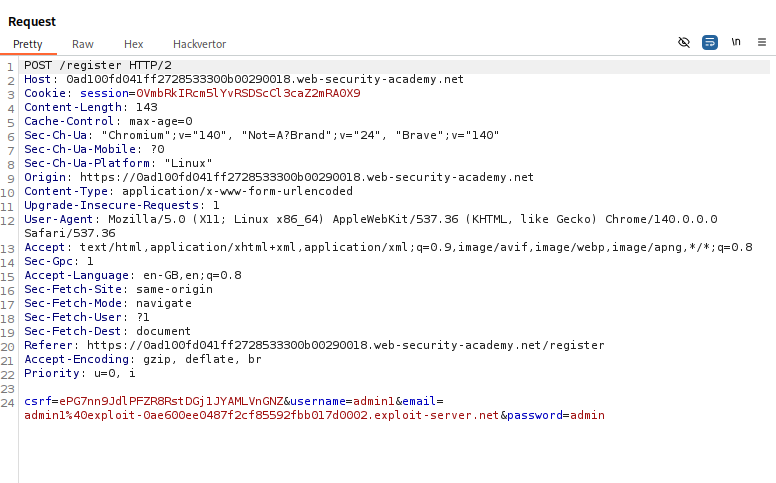Click line number 24 in gutter
The image size is (776, 483).
coord(10,401)
